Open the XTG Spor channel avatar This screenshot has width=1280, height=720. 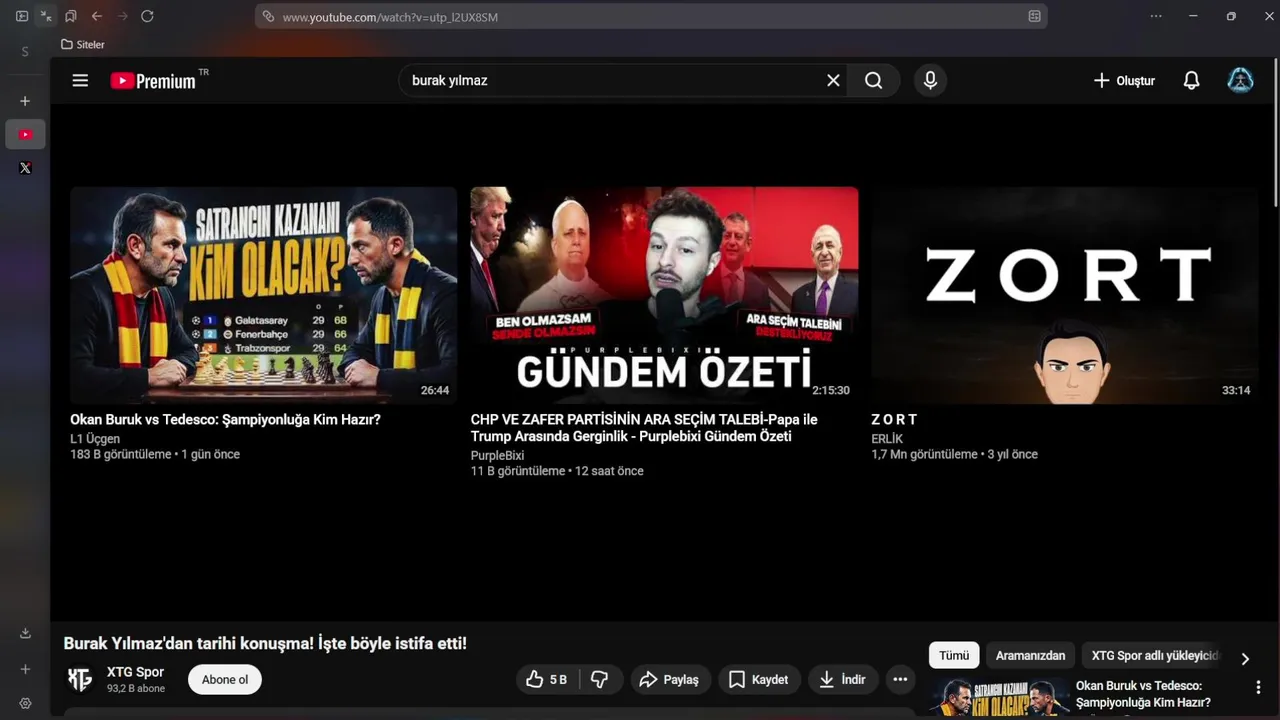(x=79, y=679)
